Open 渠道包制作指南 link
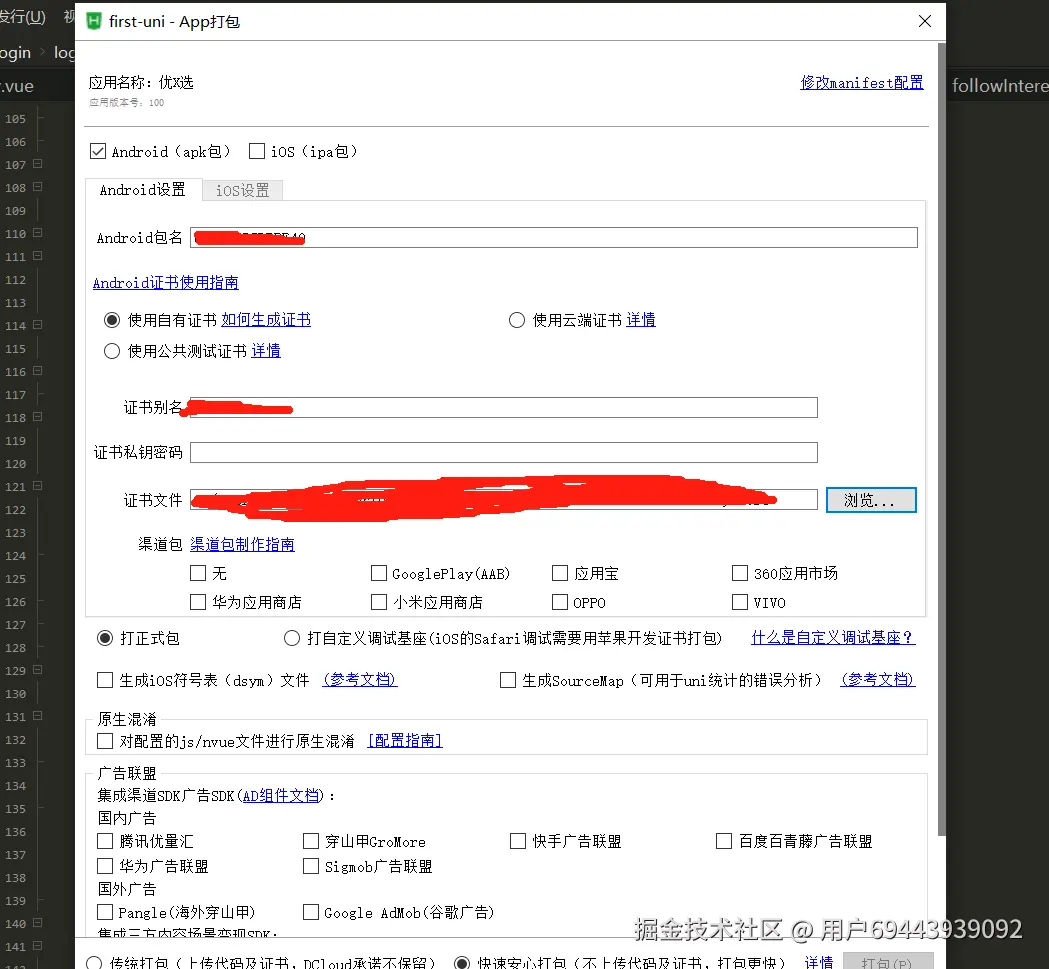The height and width of the screenshot is (969, 1049). point(242,545)
